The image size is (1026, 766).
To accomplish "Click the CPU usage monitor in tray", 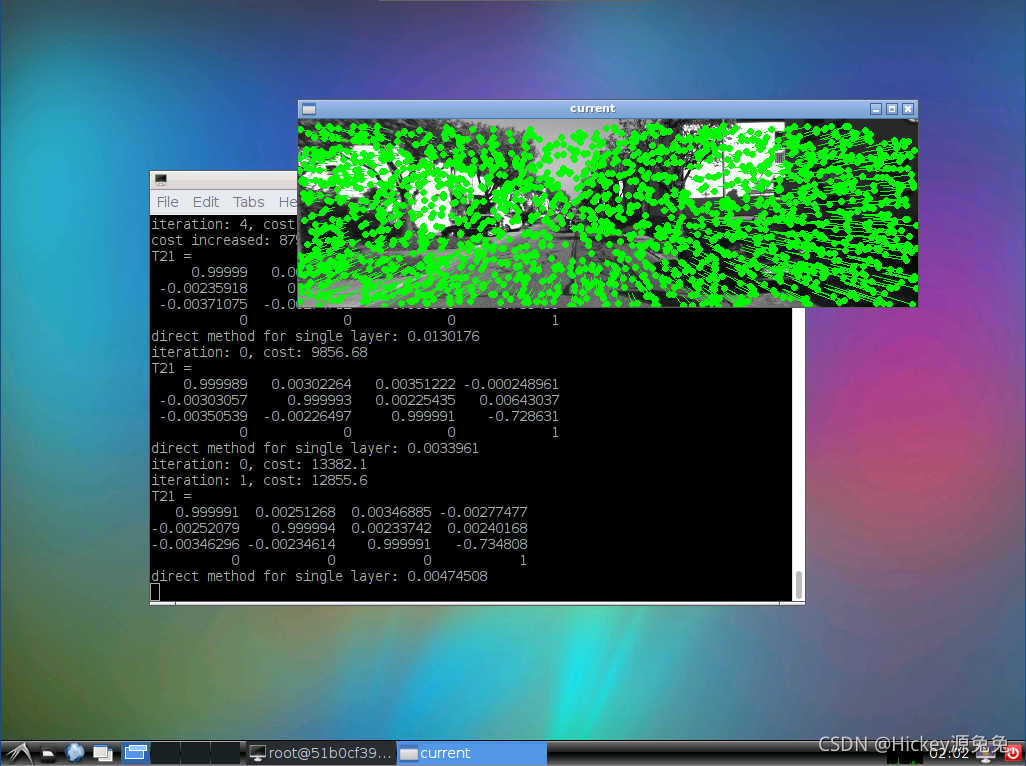I will [905, 754].
